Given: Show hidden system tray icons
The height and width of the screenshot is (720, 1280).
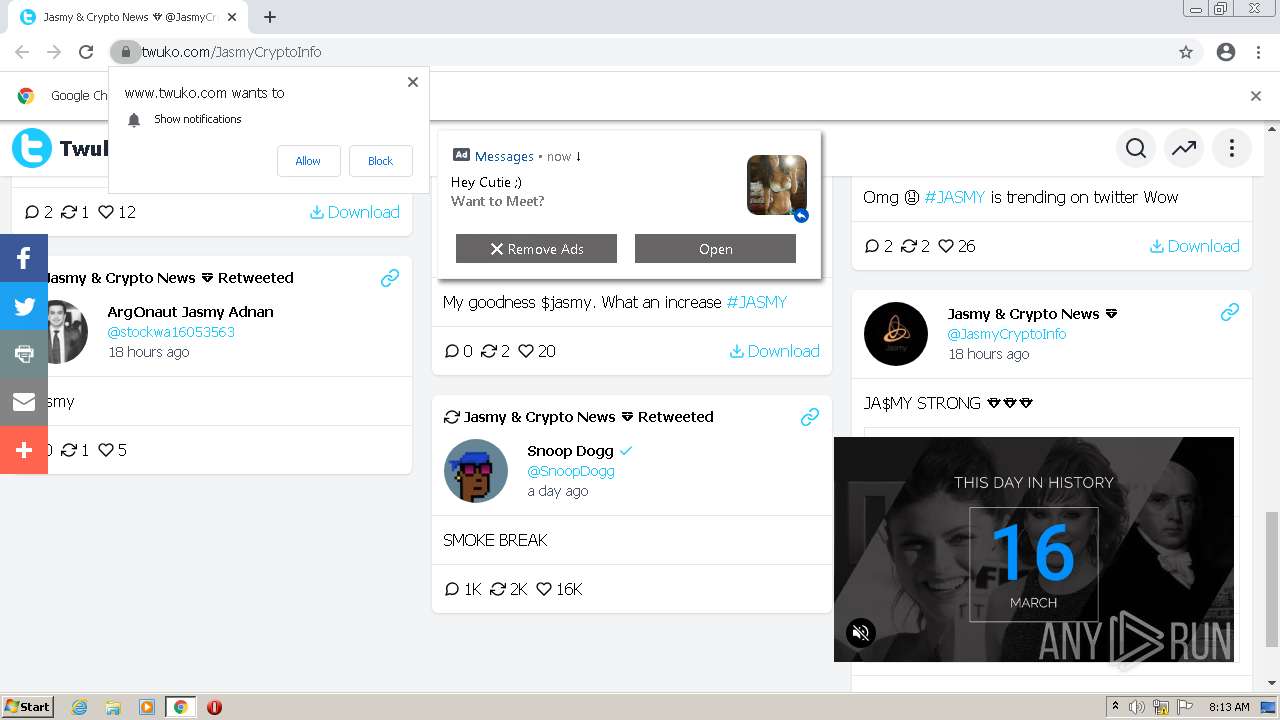Looking at the screenshot, I should click(x=1115, y=707).
